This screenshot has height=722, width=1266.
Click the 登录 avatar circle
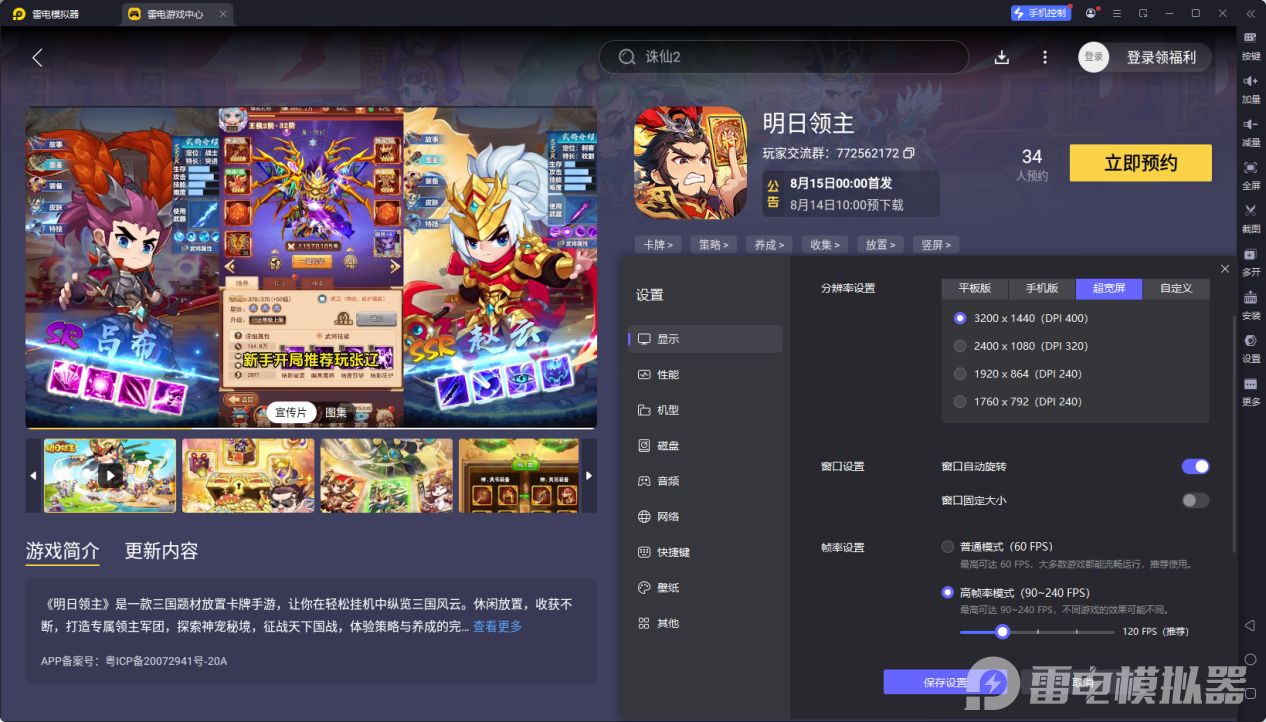pos(1094,57)
